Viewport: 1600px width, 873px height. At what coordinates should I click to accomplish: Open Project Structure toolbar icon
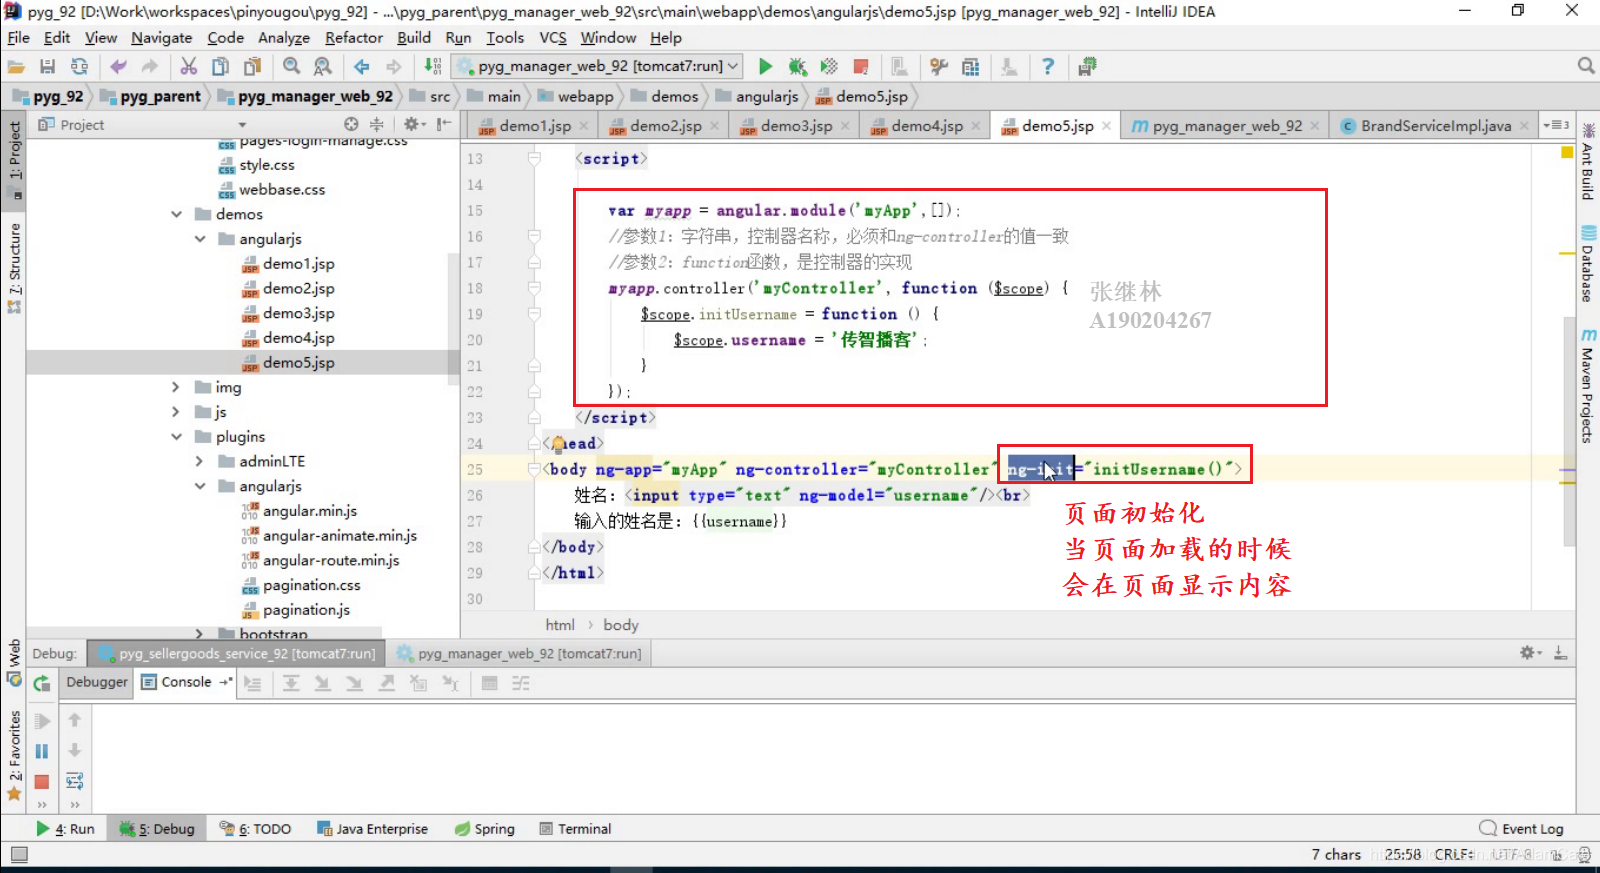(970, 66)
